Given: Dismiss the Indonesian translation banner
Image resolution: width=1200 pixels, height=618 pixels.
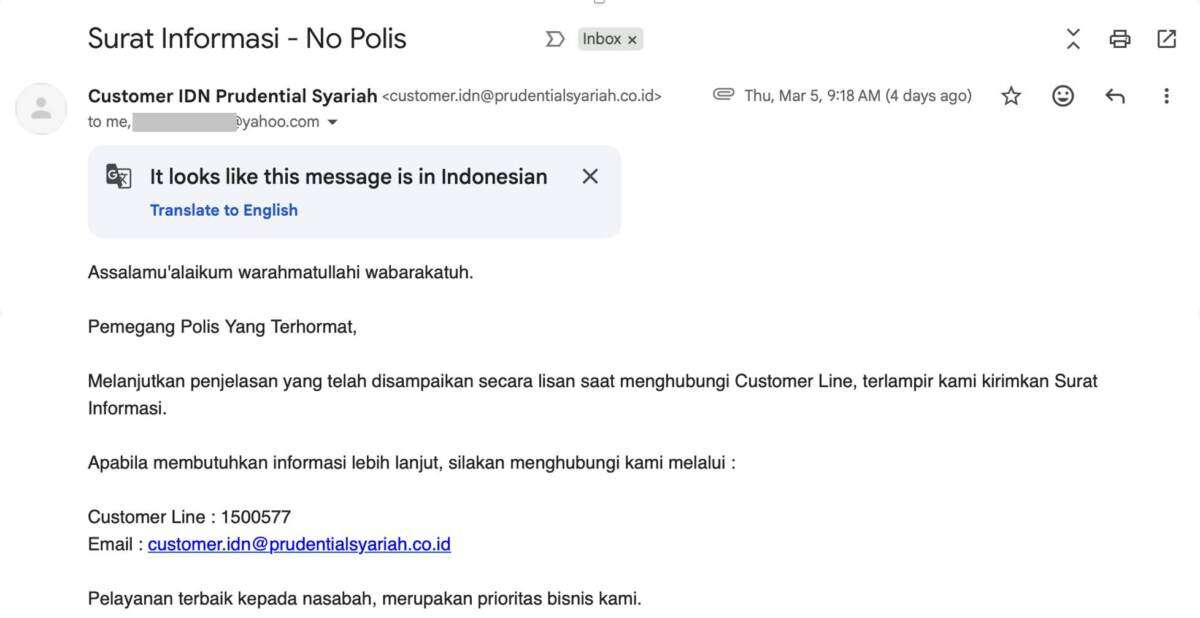Looking at the screenshot, I should 590,177.
